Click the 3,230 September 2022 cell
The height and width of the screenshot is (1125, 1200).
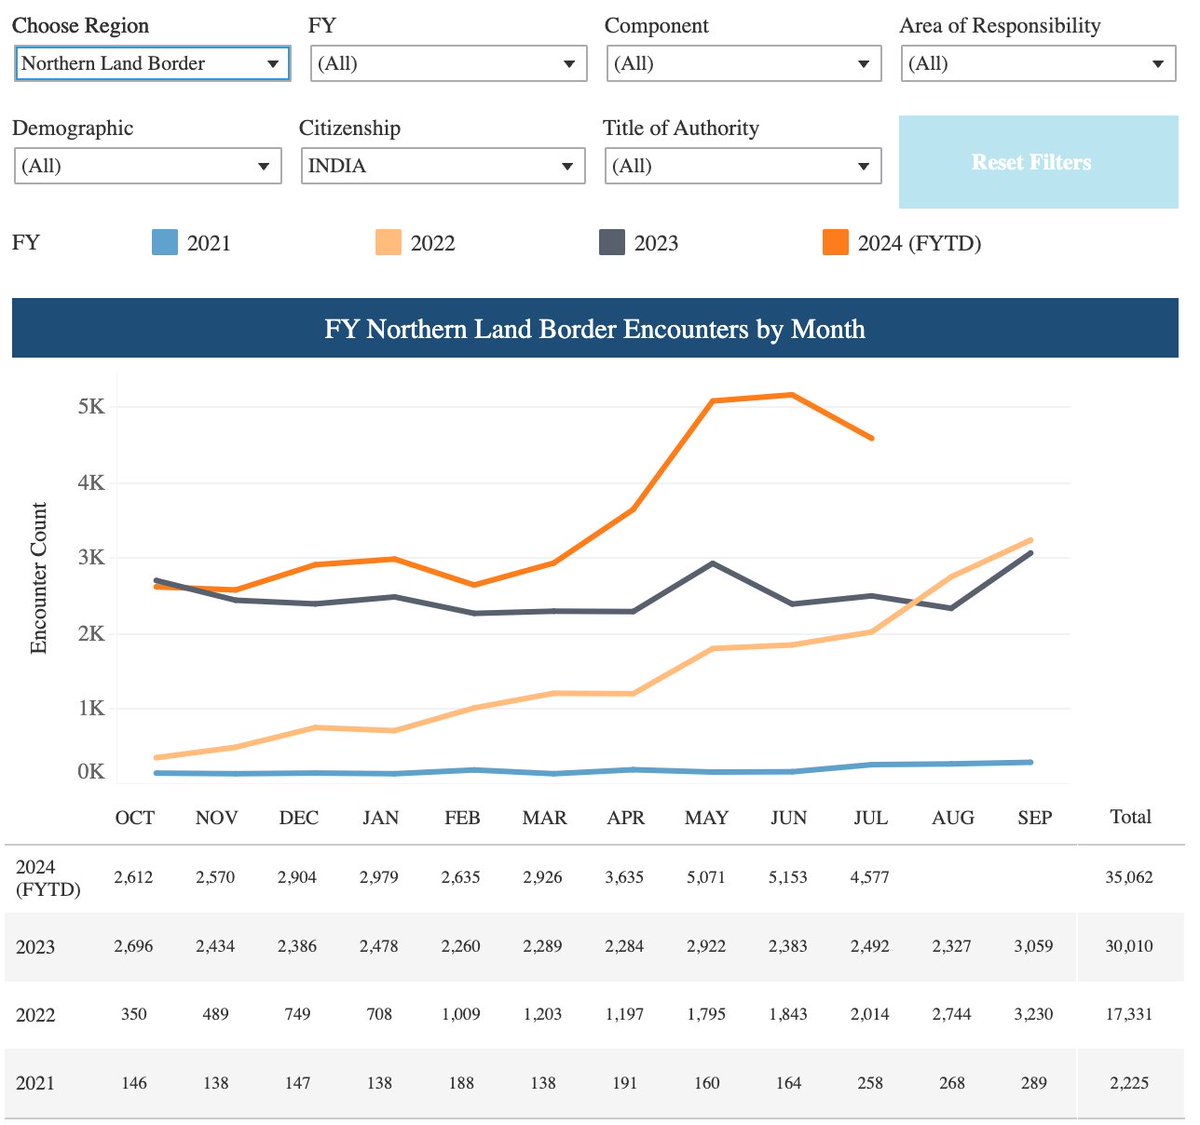point(1033,1014)
